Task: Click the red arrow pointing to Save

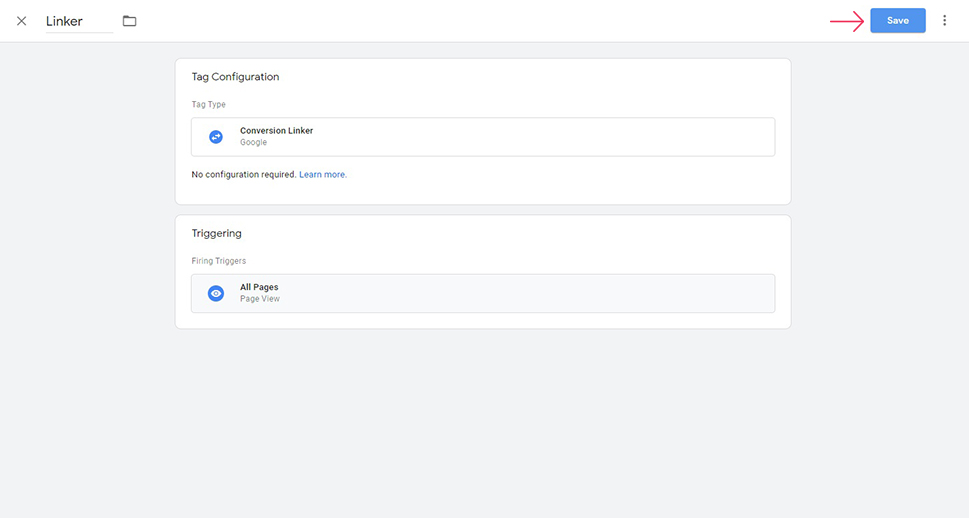Action: point(847,21)
